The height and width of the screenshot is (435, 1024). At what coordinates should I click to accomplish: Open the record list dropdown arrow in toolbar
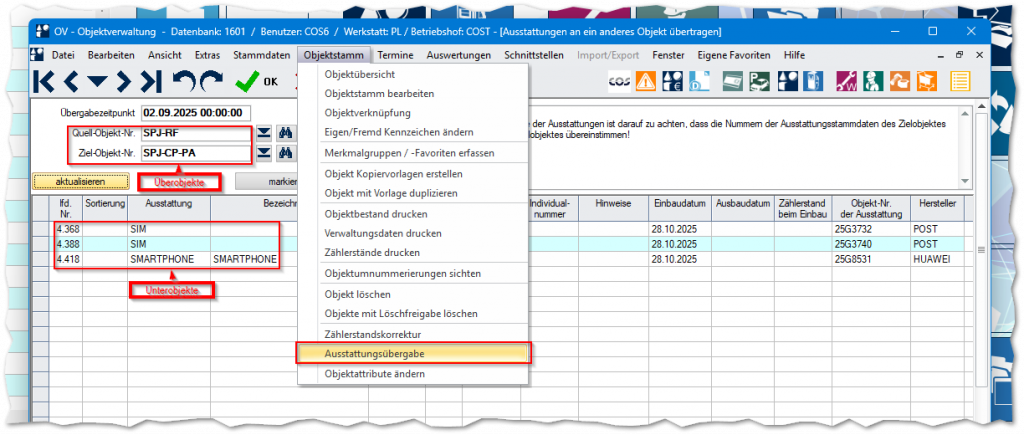click(x=97, y=81)
